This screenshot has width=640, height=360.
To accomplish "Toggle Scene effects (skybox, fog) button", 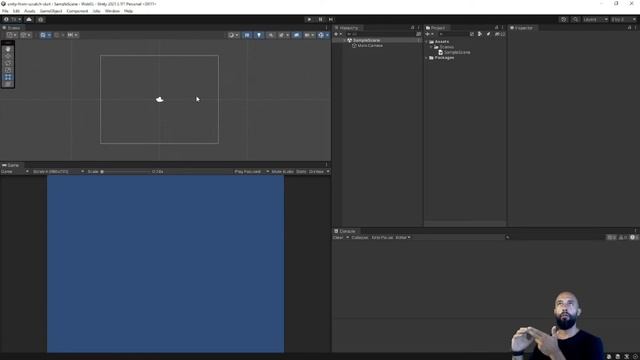I will point(283,35).
